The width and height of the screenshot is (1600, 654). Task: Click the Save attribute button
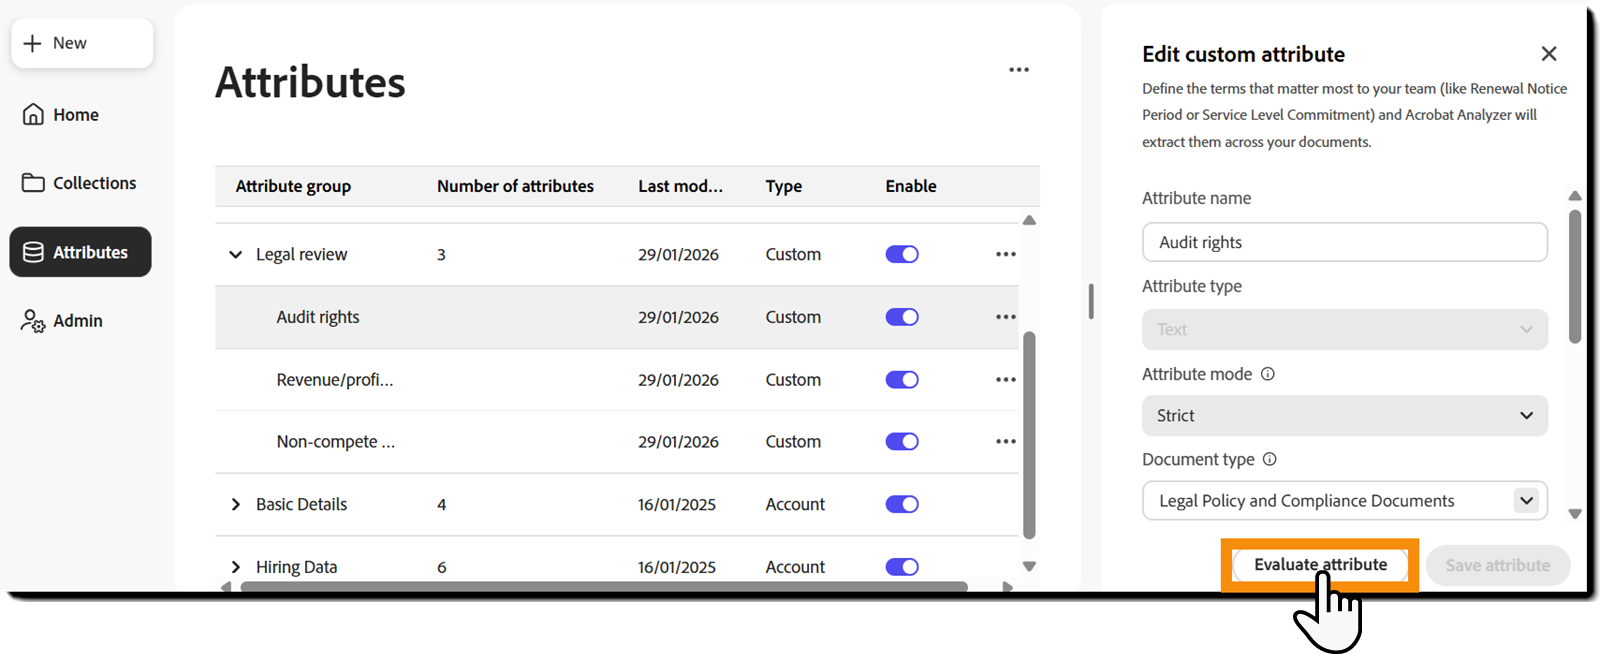pyautogui.click(x=1498, y=565)
